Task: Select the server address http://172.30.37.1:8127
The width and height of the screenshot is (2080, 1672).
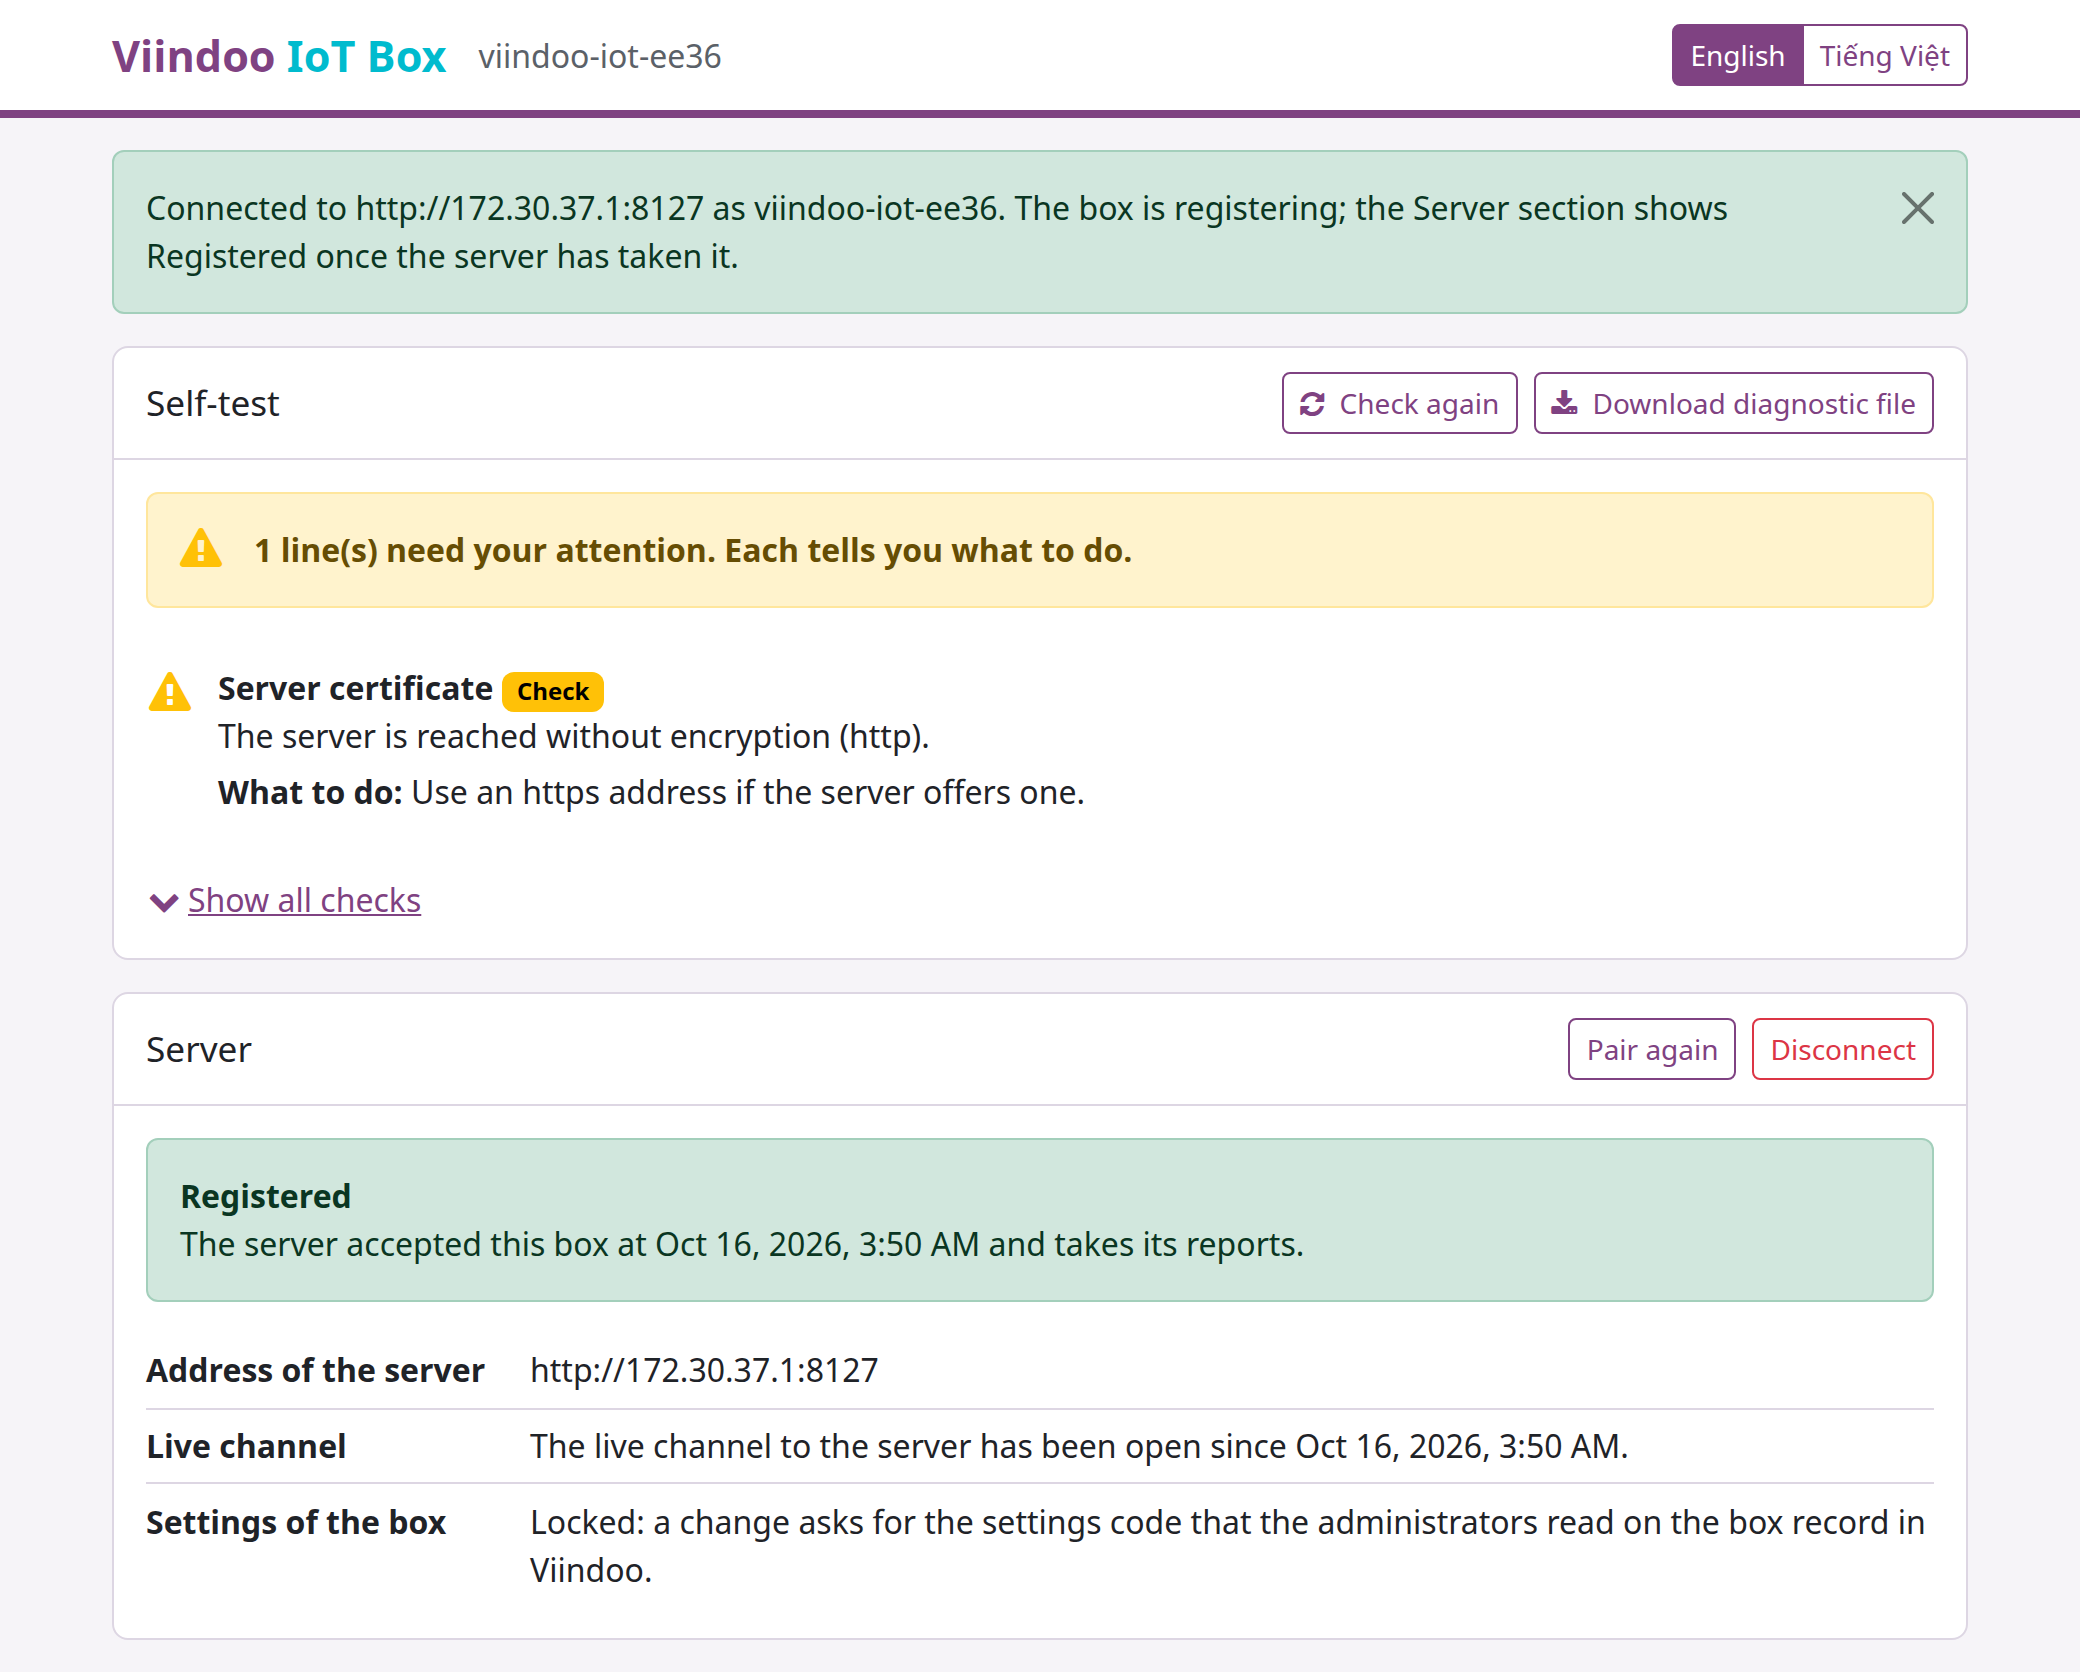Action: [704, 1370]
